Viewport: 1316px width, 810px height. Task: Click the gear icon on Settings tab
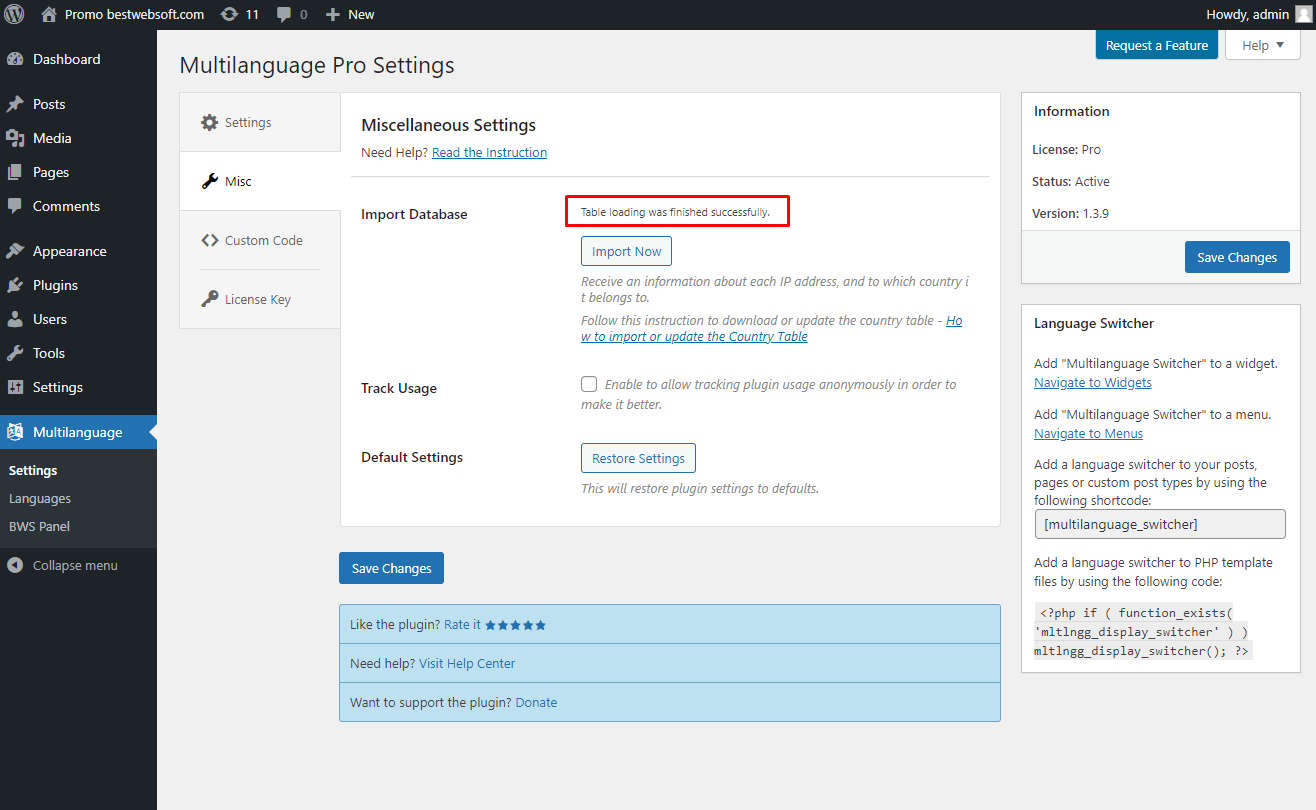[x=209, y=122]
